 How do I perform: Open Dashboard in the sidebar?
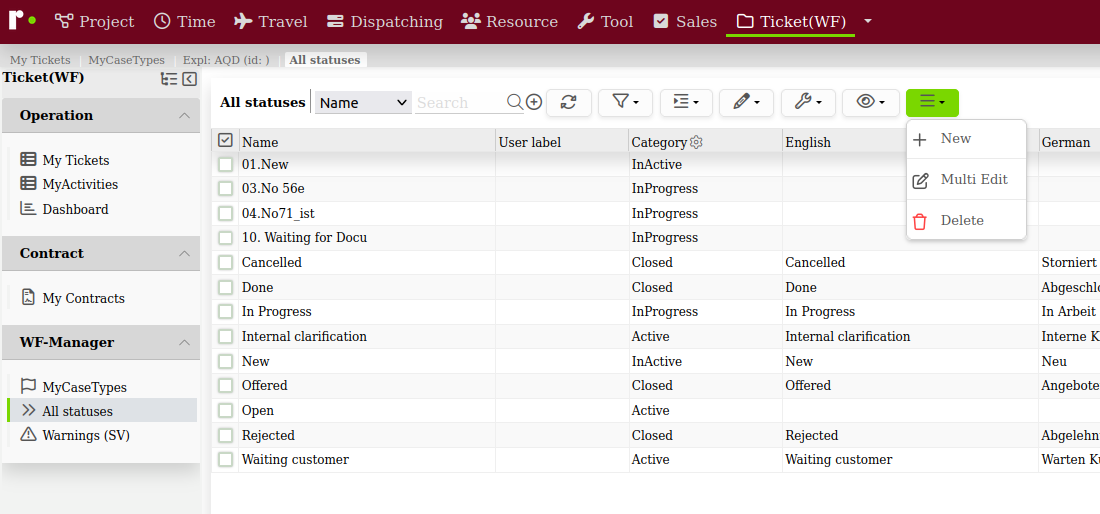(75, 209)
